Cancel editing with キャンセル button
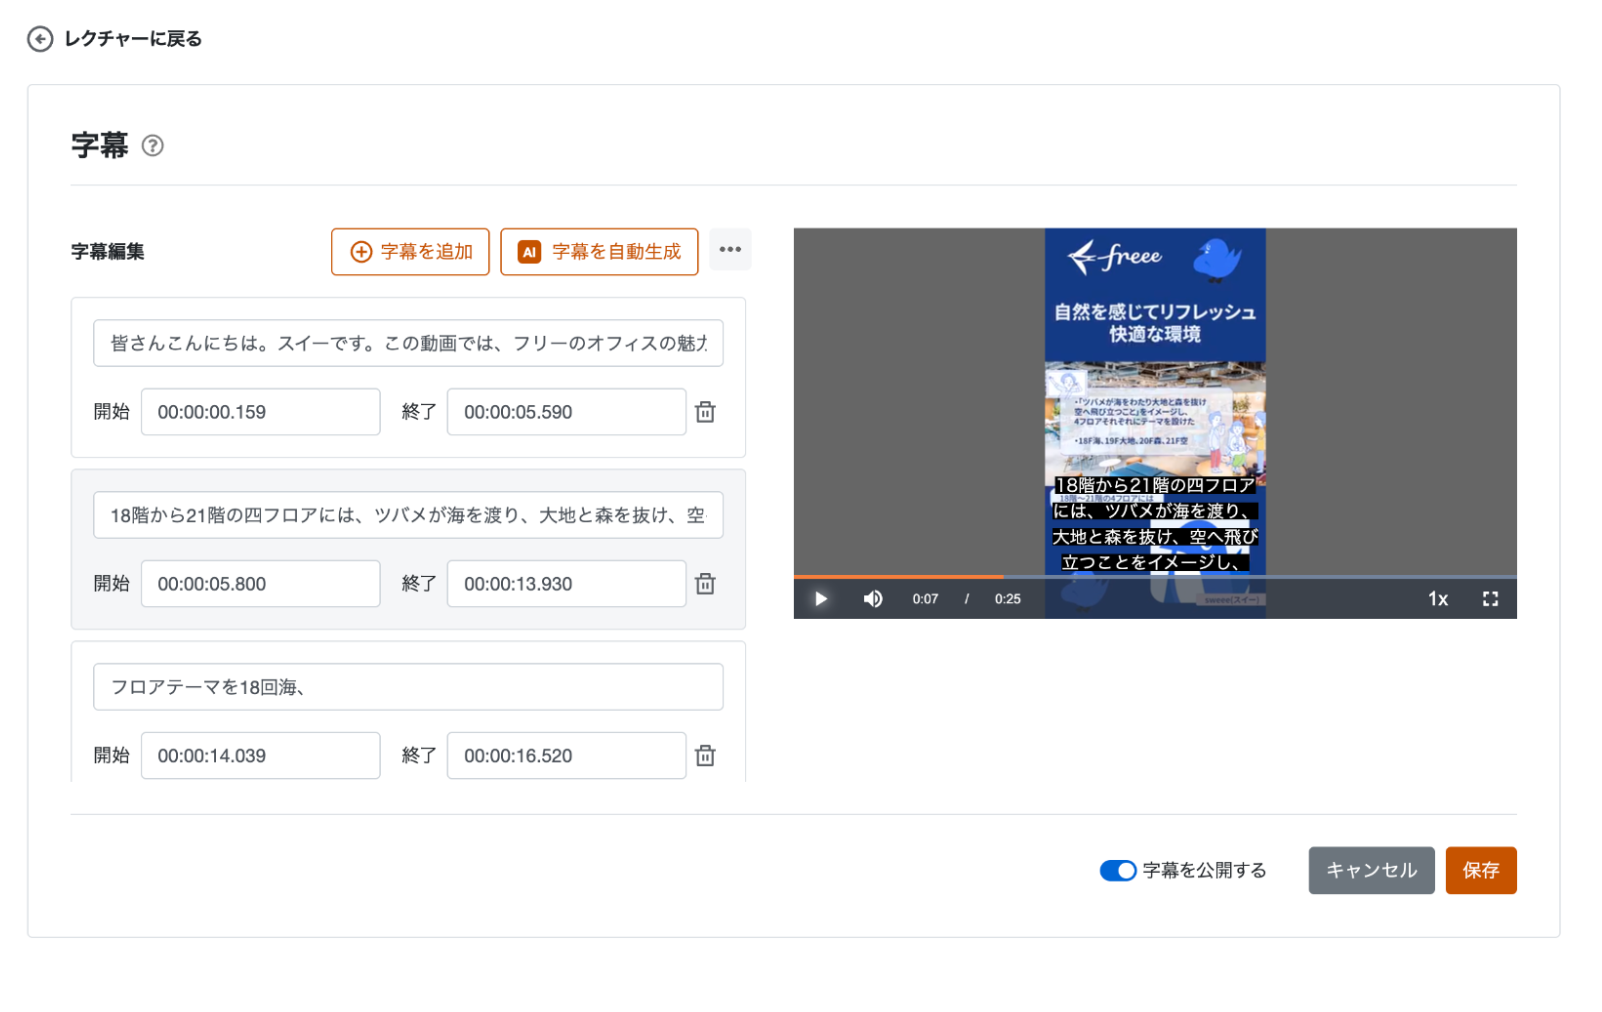 click(1371, 871)
